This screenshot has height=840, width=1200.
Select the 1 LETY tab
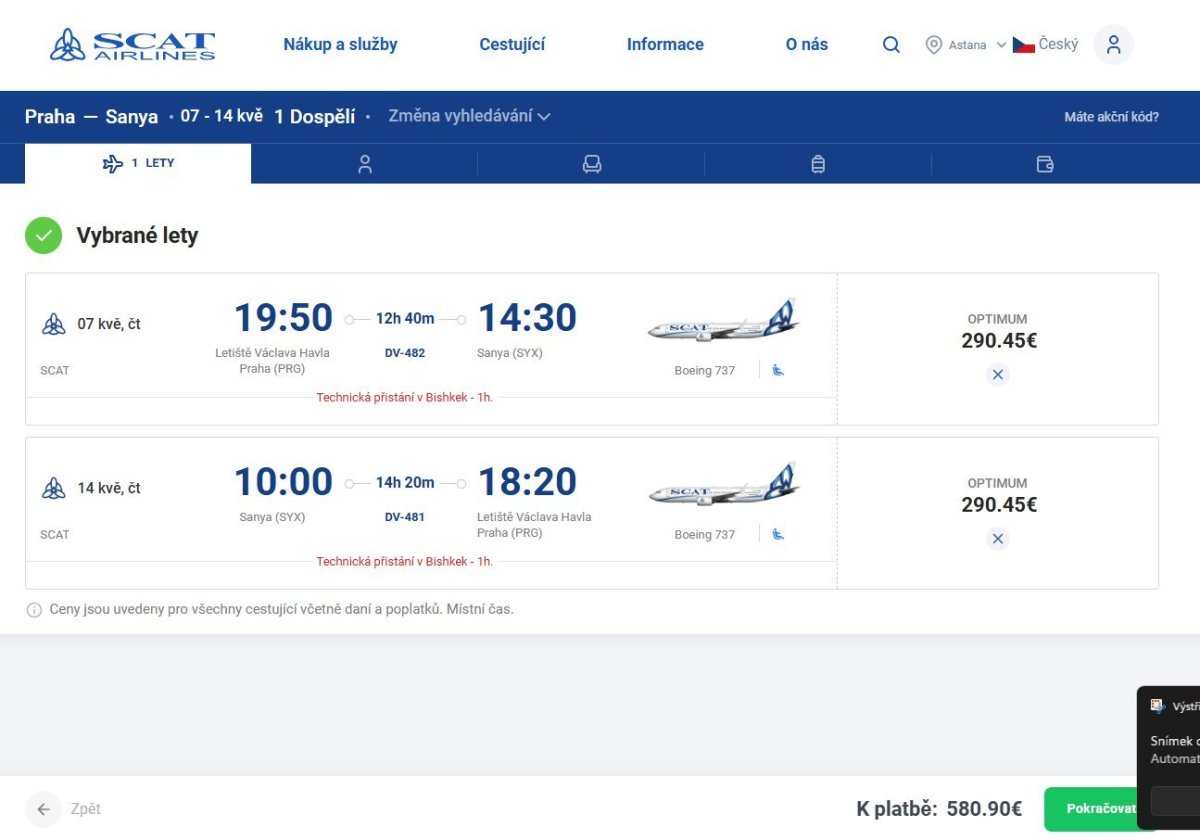(138, 163)
